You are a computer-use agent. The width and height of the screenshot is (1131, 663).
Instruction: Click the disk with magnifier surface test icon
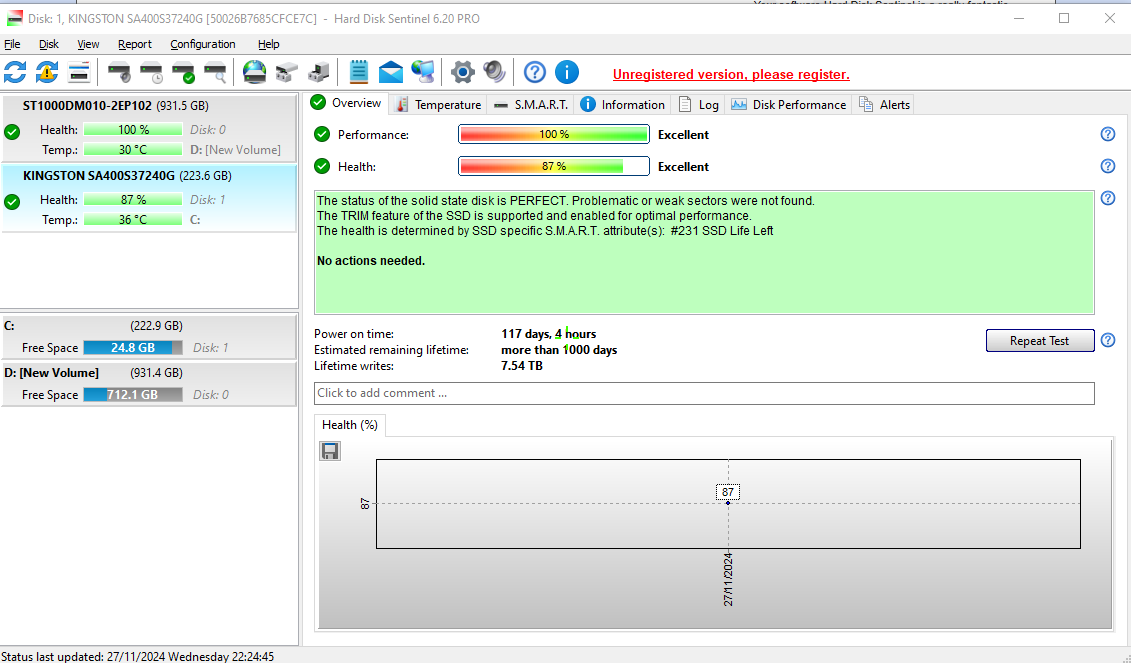coord(215,72)
